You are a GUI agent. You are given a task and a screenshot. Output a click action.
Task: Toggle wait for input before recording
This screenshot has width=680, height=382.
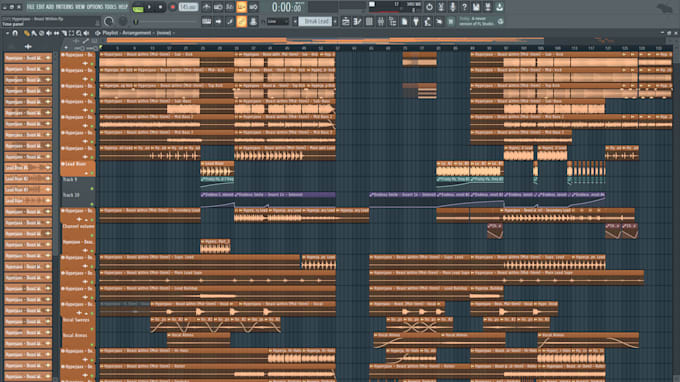coord(218,7)
